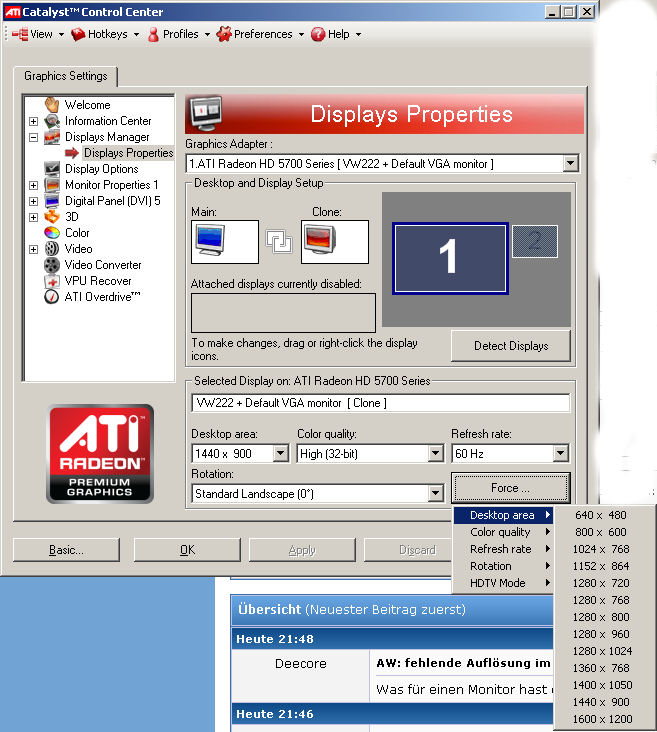Collapse the Displays Manager tree node
657x732 pixels.
[34, 137]
